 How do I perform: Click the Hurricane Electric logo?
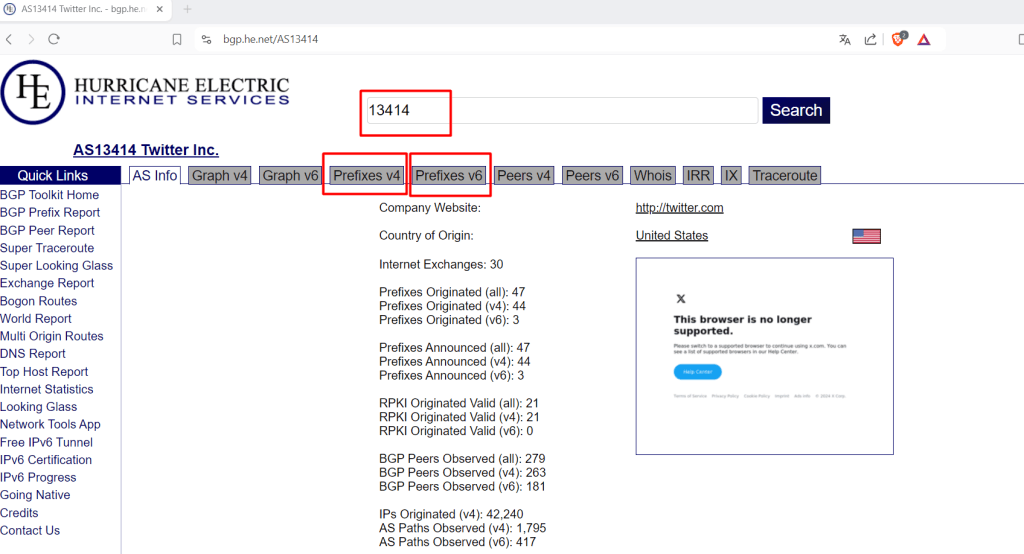point(145,93)
